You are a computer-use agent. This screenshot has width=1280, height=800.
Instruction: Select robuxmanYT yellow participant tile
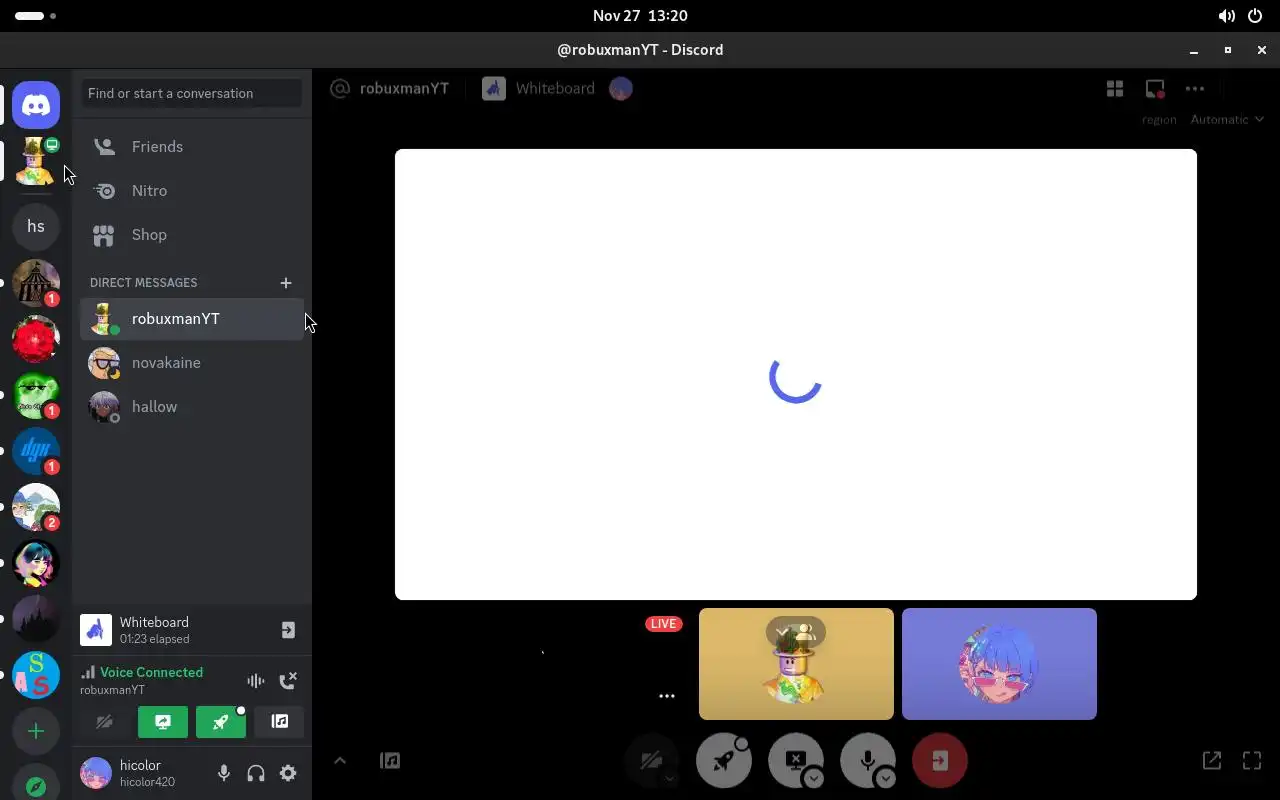point(796,664)
